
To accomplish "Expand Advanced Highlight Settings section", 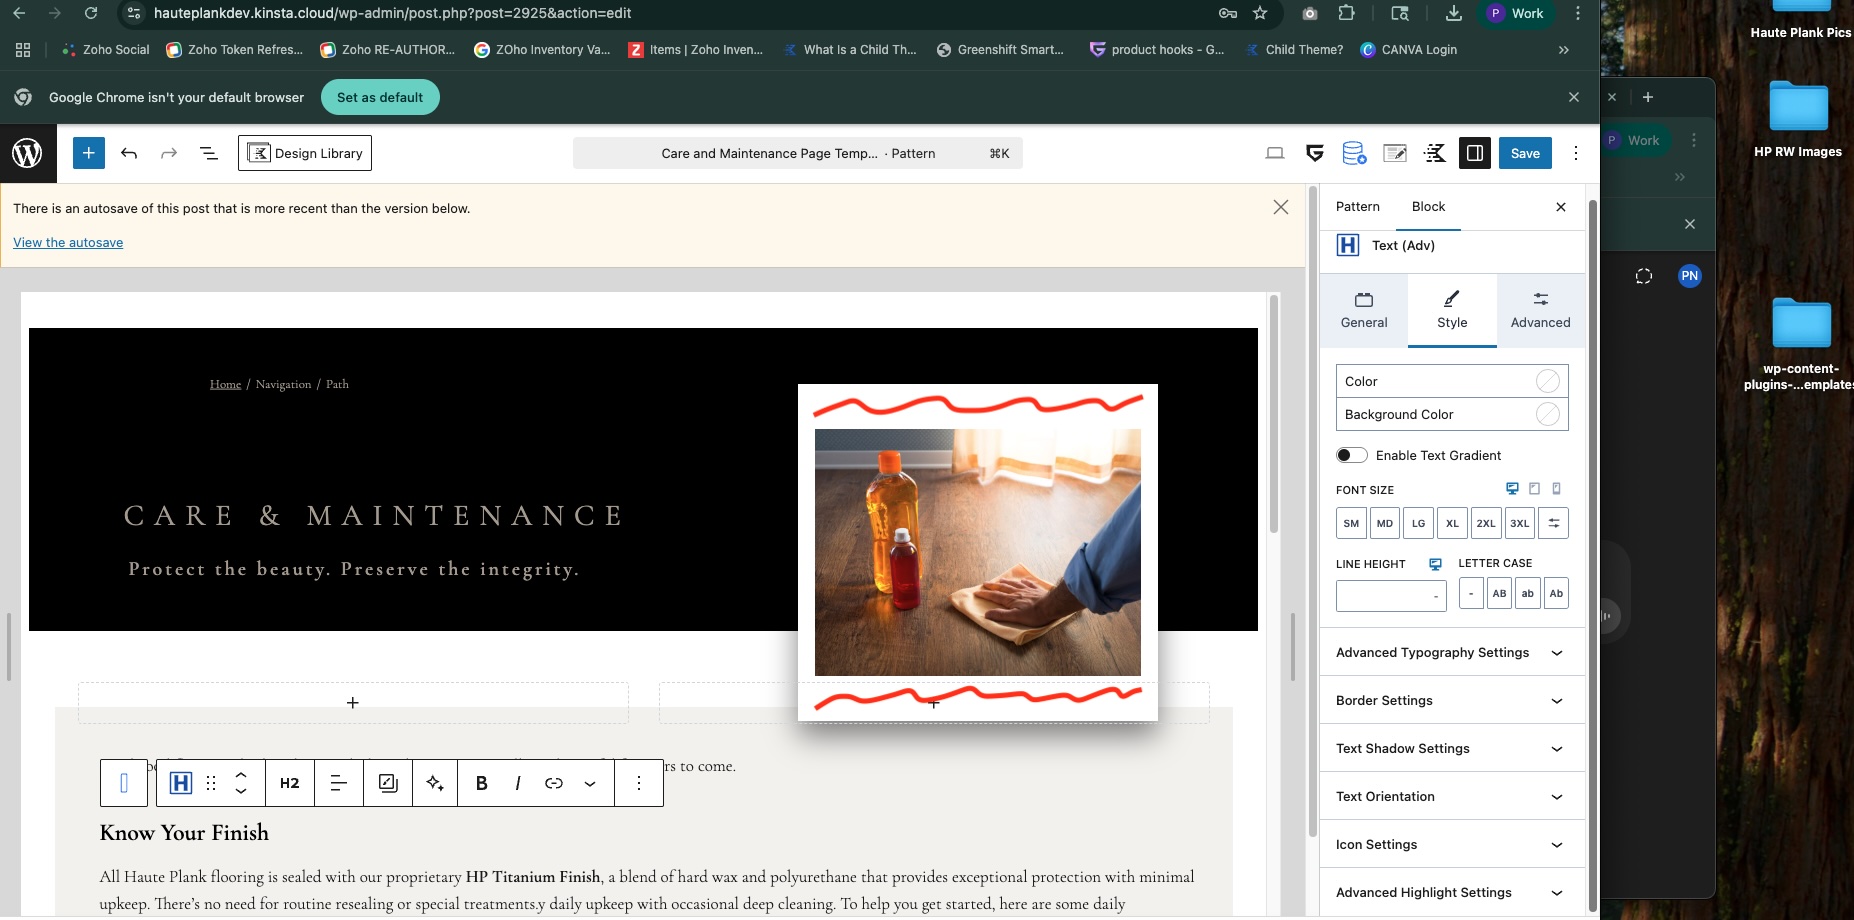I will click(1452, 892).
